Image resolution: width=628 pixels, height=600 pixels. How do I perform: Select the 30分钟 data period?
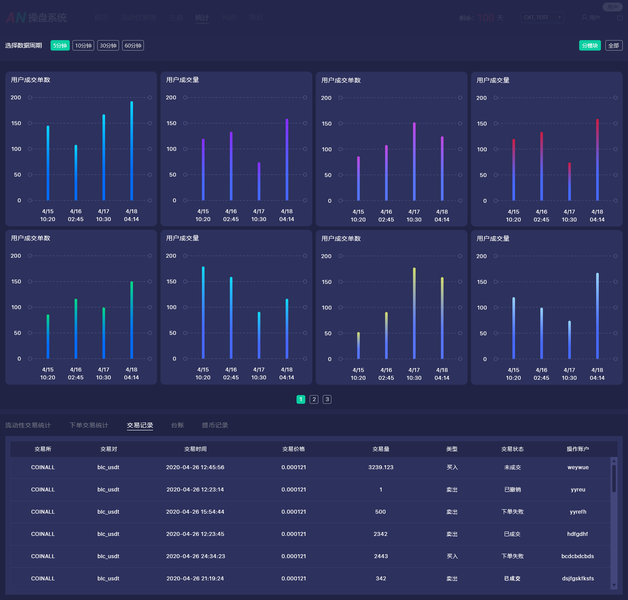pyautogui.click(x=108, y=46)
